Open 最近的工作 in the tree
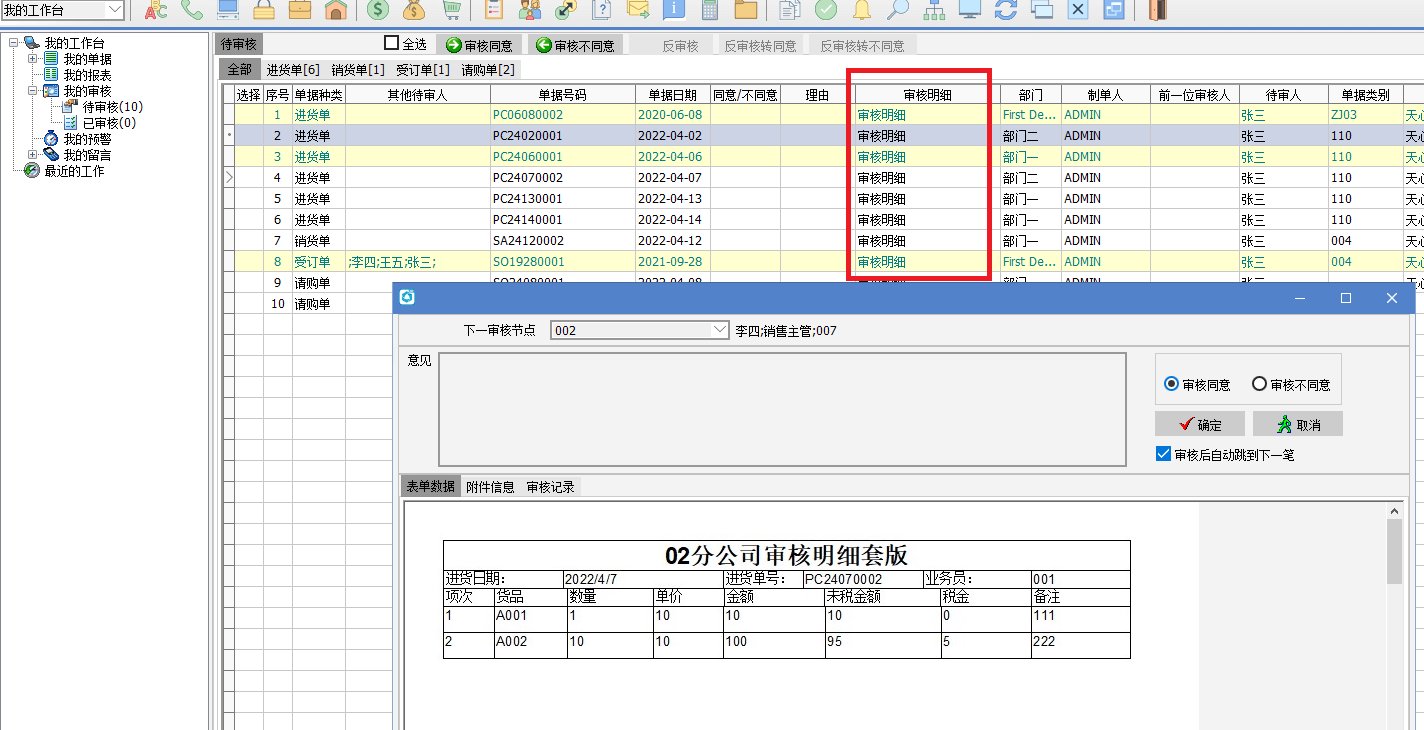The height and width of the screenshot is (730, 1424). tap(74, 171)
